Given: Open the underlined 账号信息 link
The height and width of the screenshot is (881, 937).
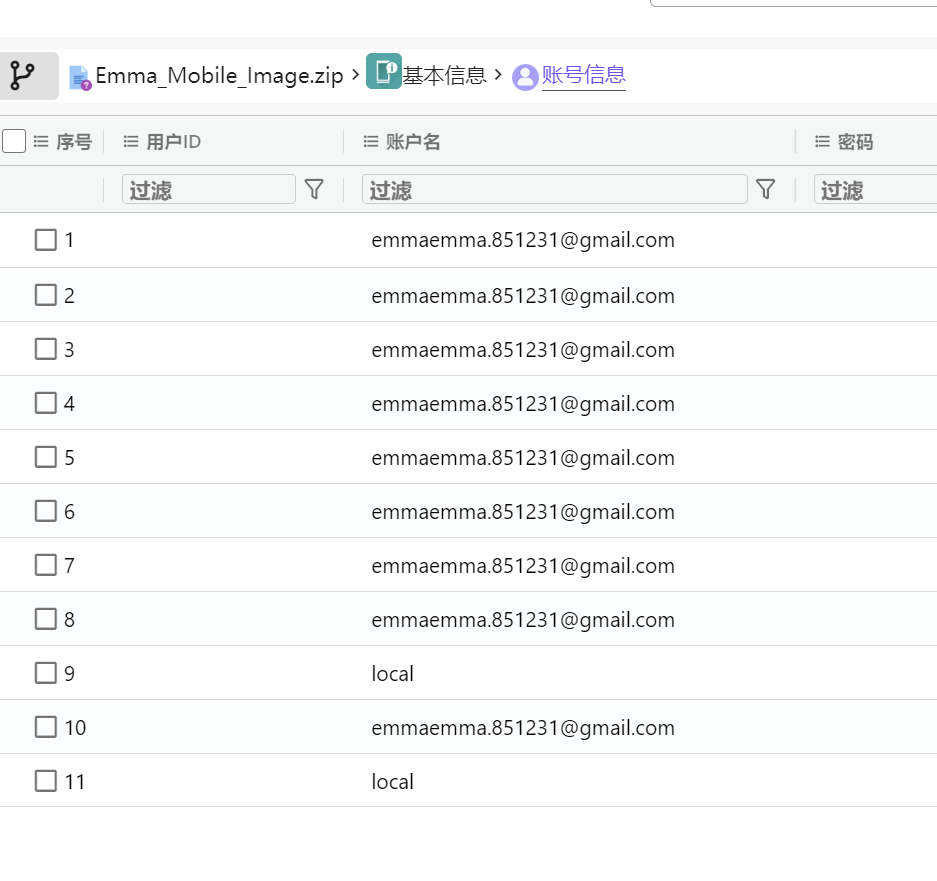Looking at the screenshot, I should pos(584,76).
